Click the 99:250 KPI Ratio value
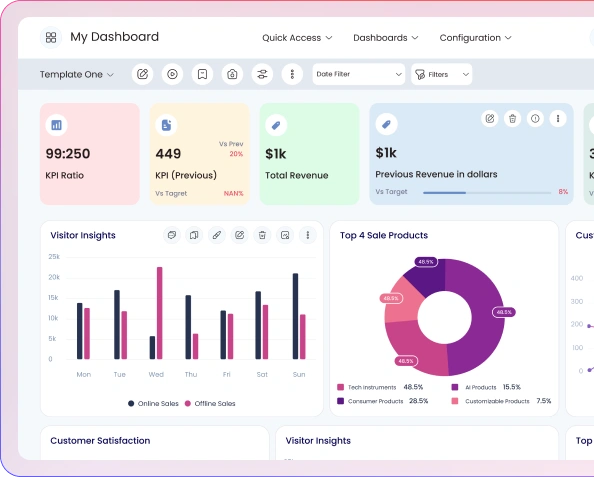Image resolution: width=594 pixels, height=477 pixels. (x=68, y=154)
